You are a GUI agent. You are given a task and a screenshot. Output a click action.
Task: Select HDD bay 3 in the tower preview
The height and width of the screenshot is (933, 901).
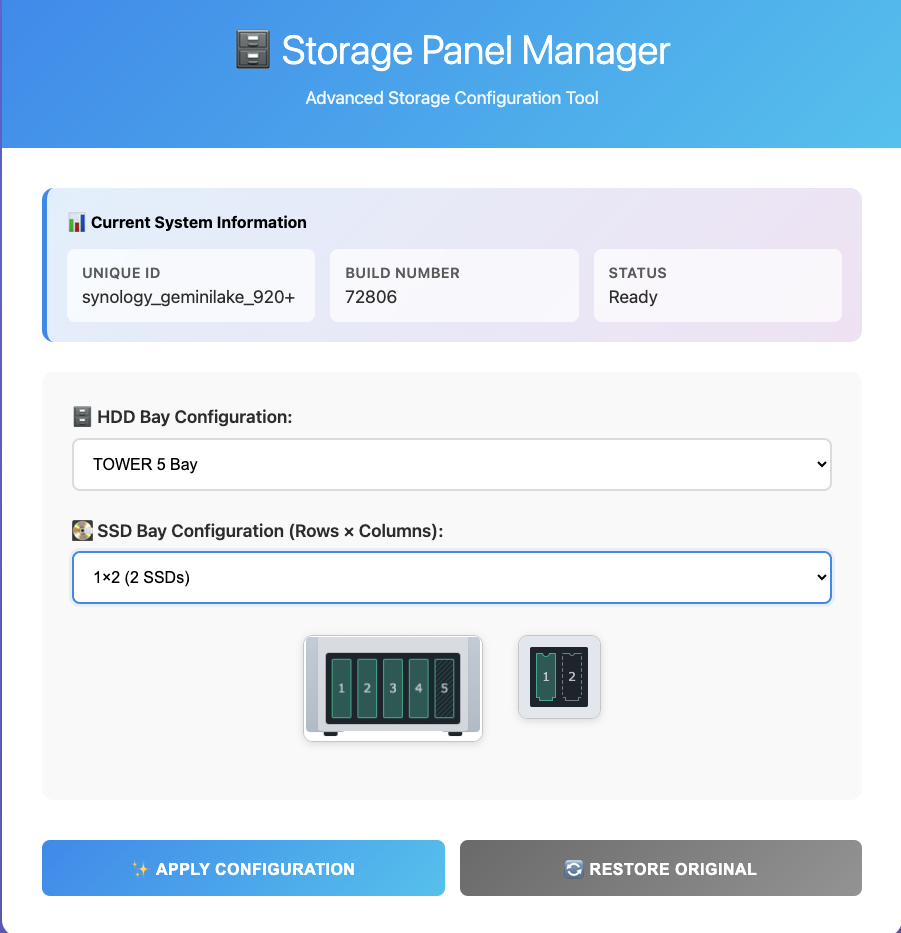pyautogui.click(x=393, y=688)
